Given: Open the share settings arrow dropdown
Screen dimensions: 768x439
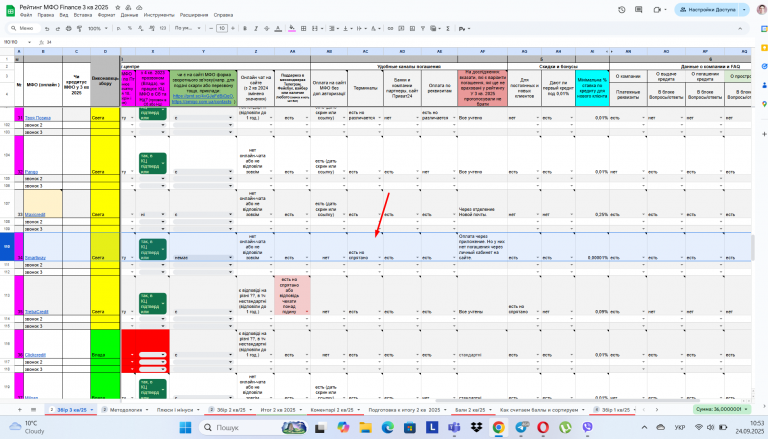Looking at the screenshot, I should [744, 9].
